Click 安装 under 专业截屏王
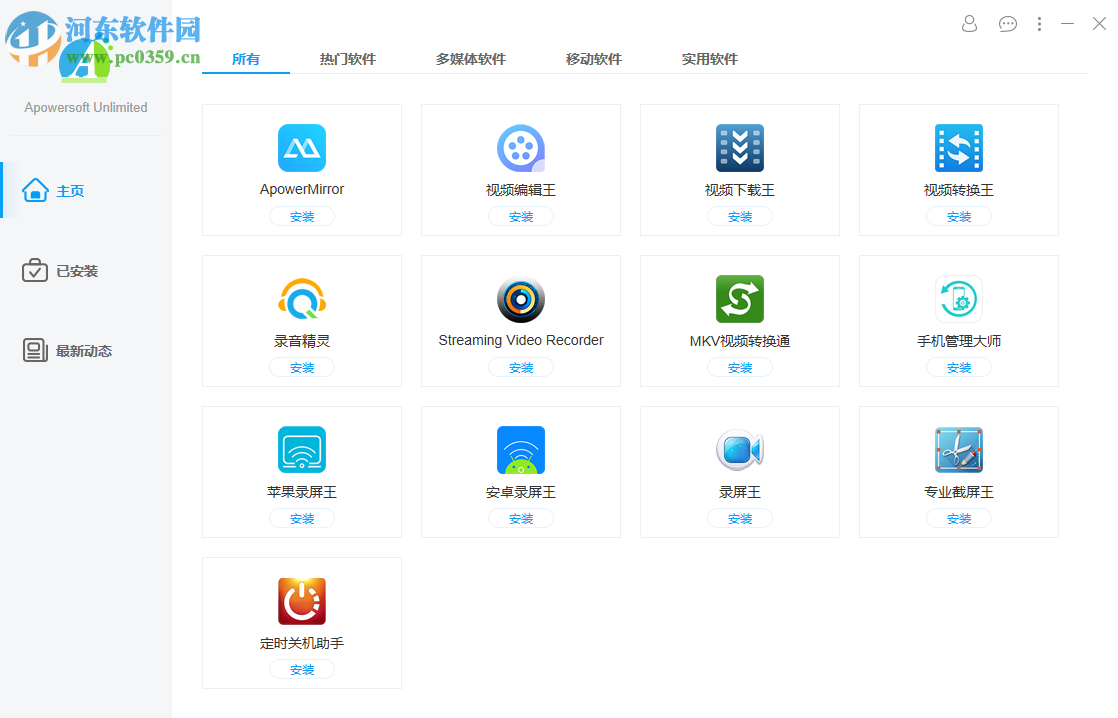 958,518
